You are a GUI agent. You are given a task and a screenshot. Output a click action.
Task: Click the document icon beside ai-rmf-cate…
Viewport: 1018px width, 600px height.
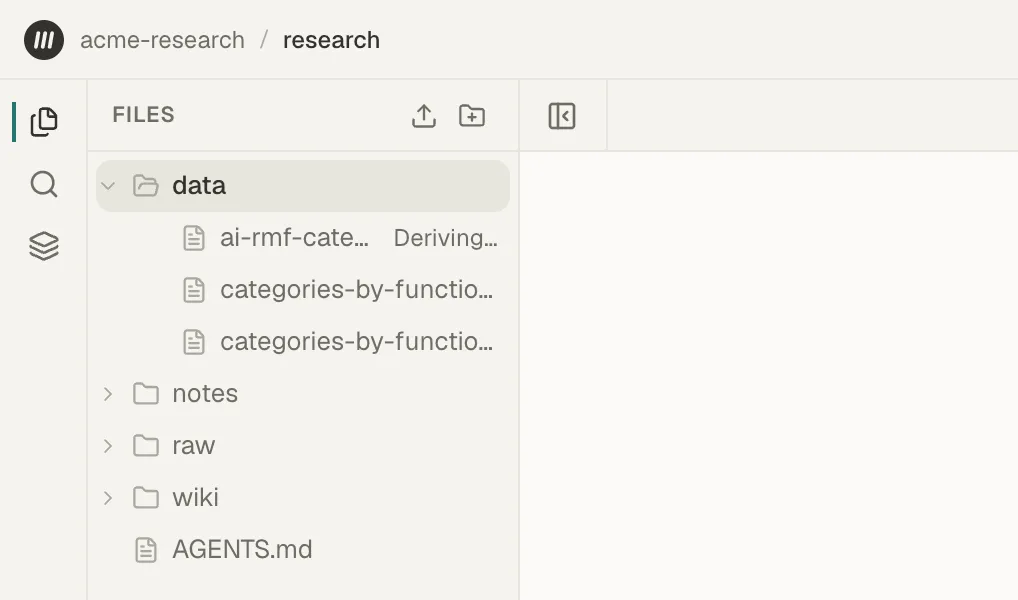[x=193, y=238]
